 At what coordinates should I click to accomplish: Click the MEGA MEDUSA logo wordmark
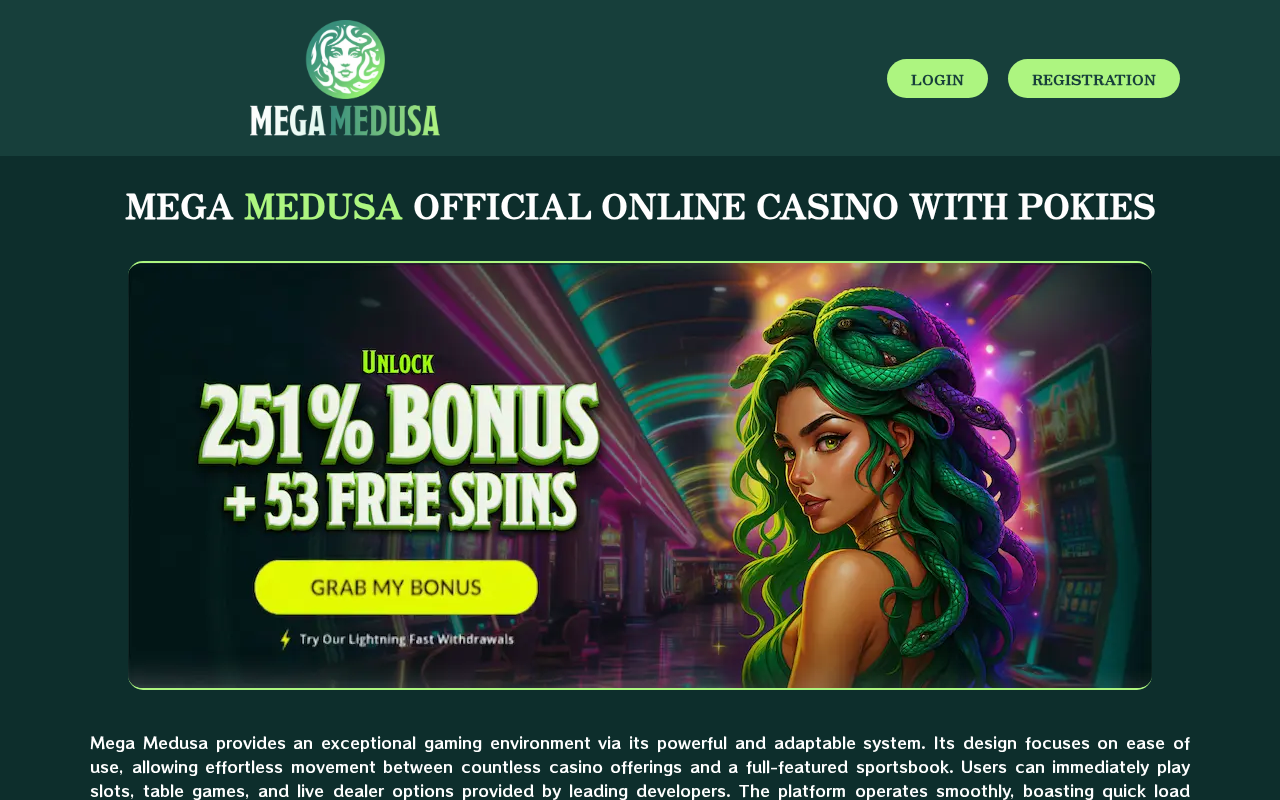coord(345,120)
